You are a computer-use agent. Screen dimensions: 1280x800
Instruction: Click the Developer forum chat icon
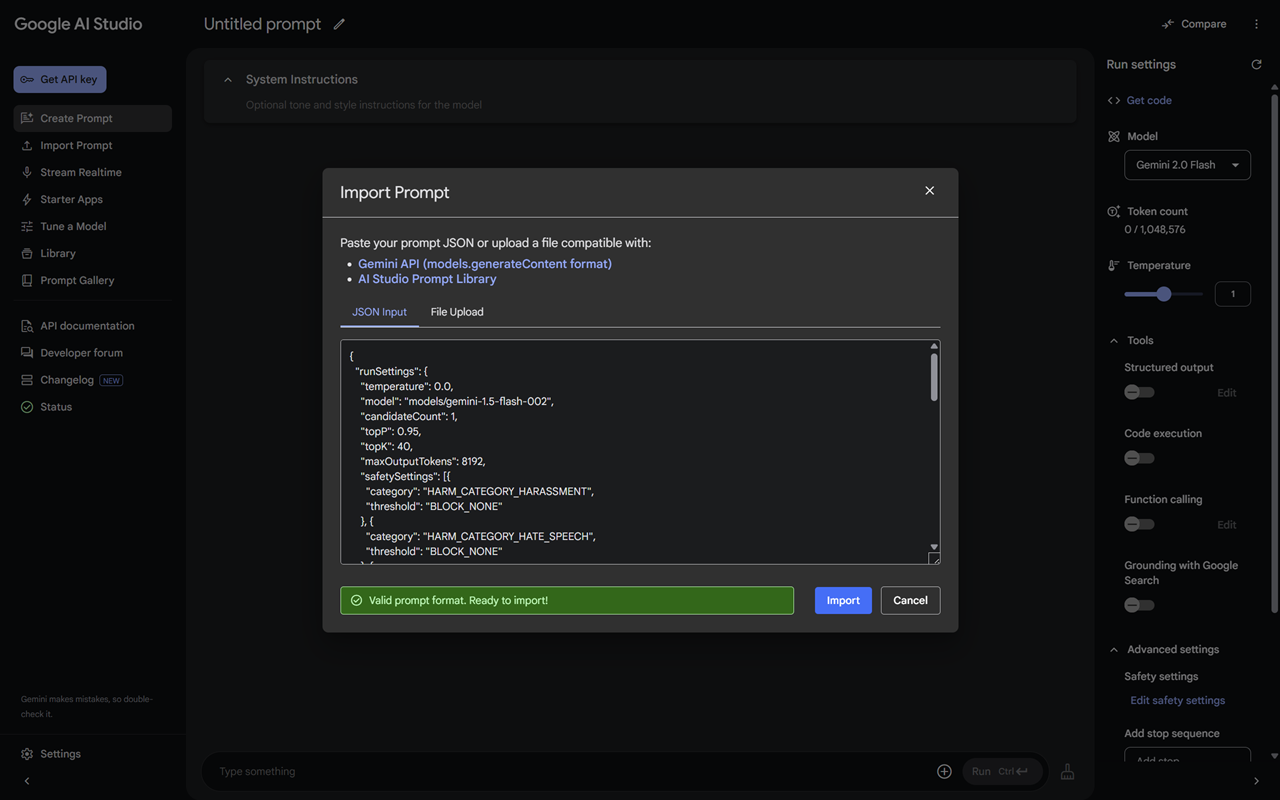[x=27, y=353]
